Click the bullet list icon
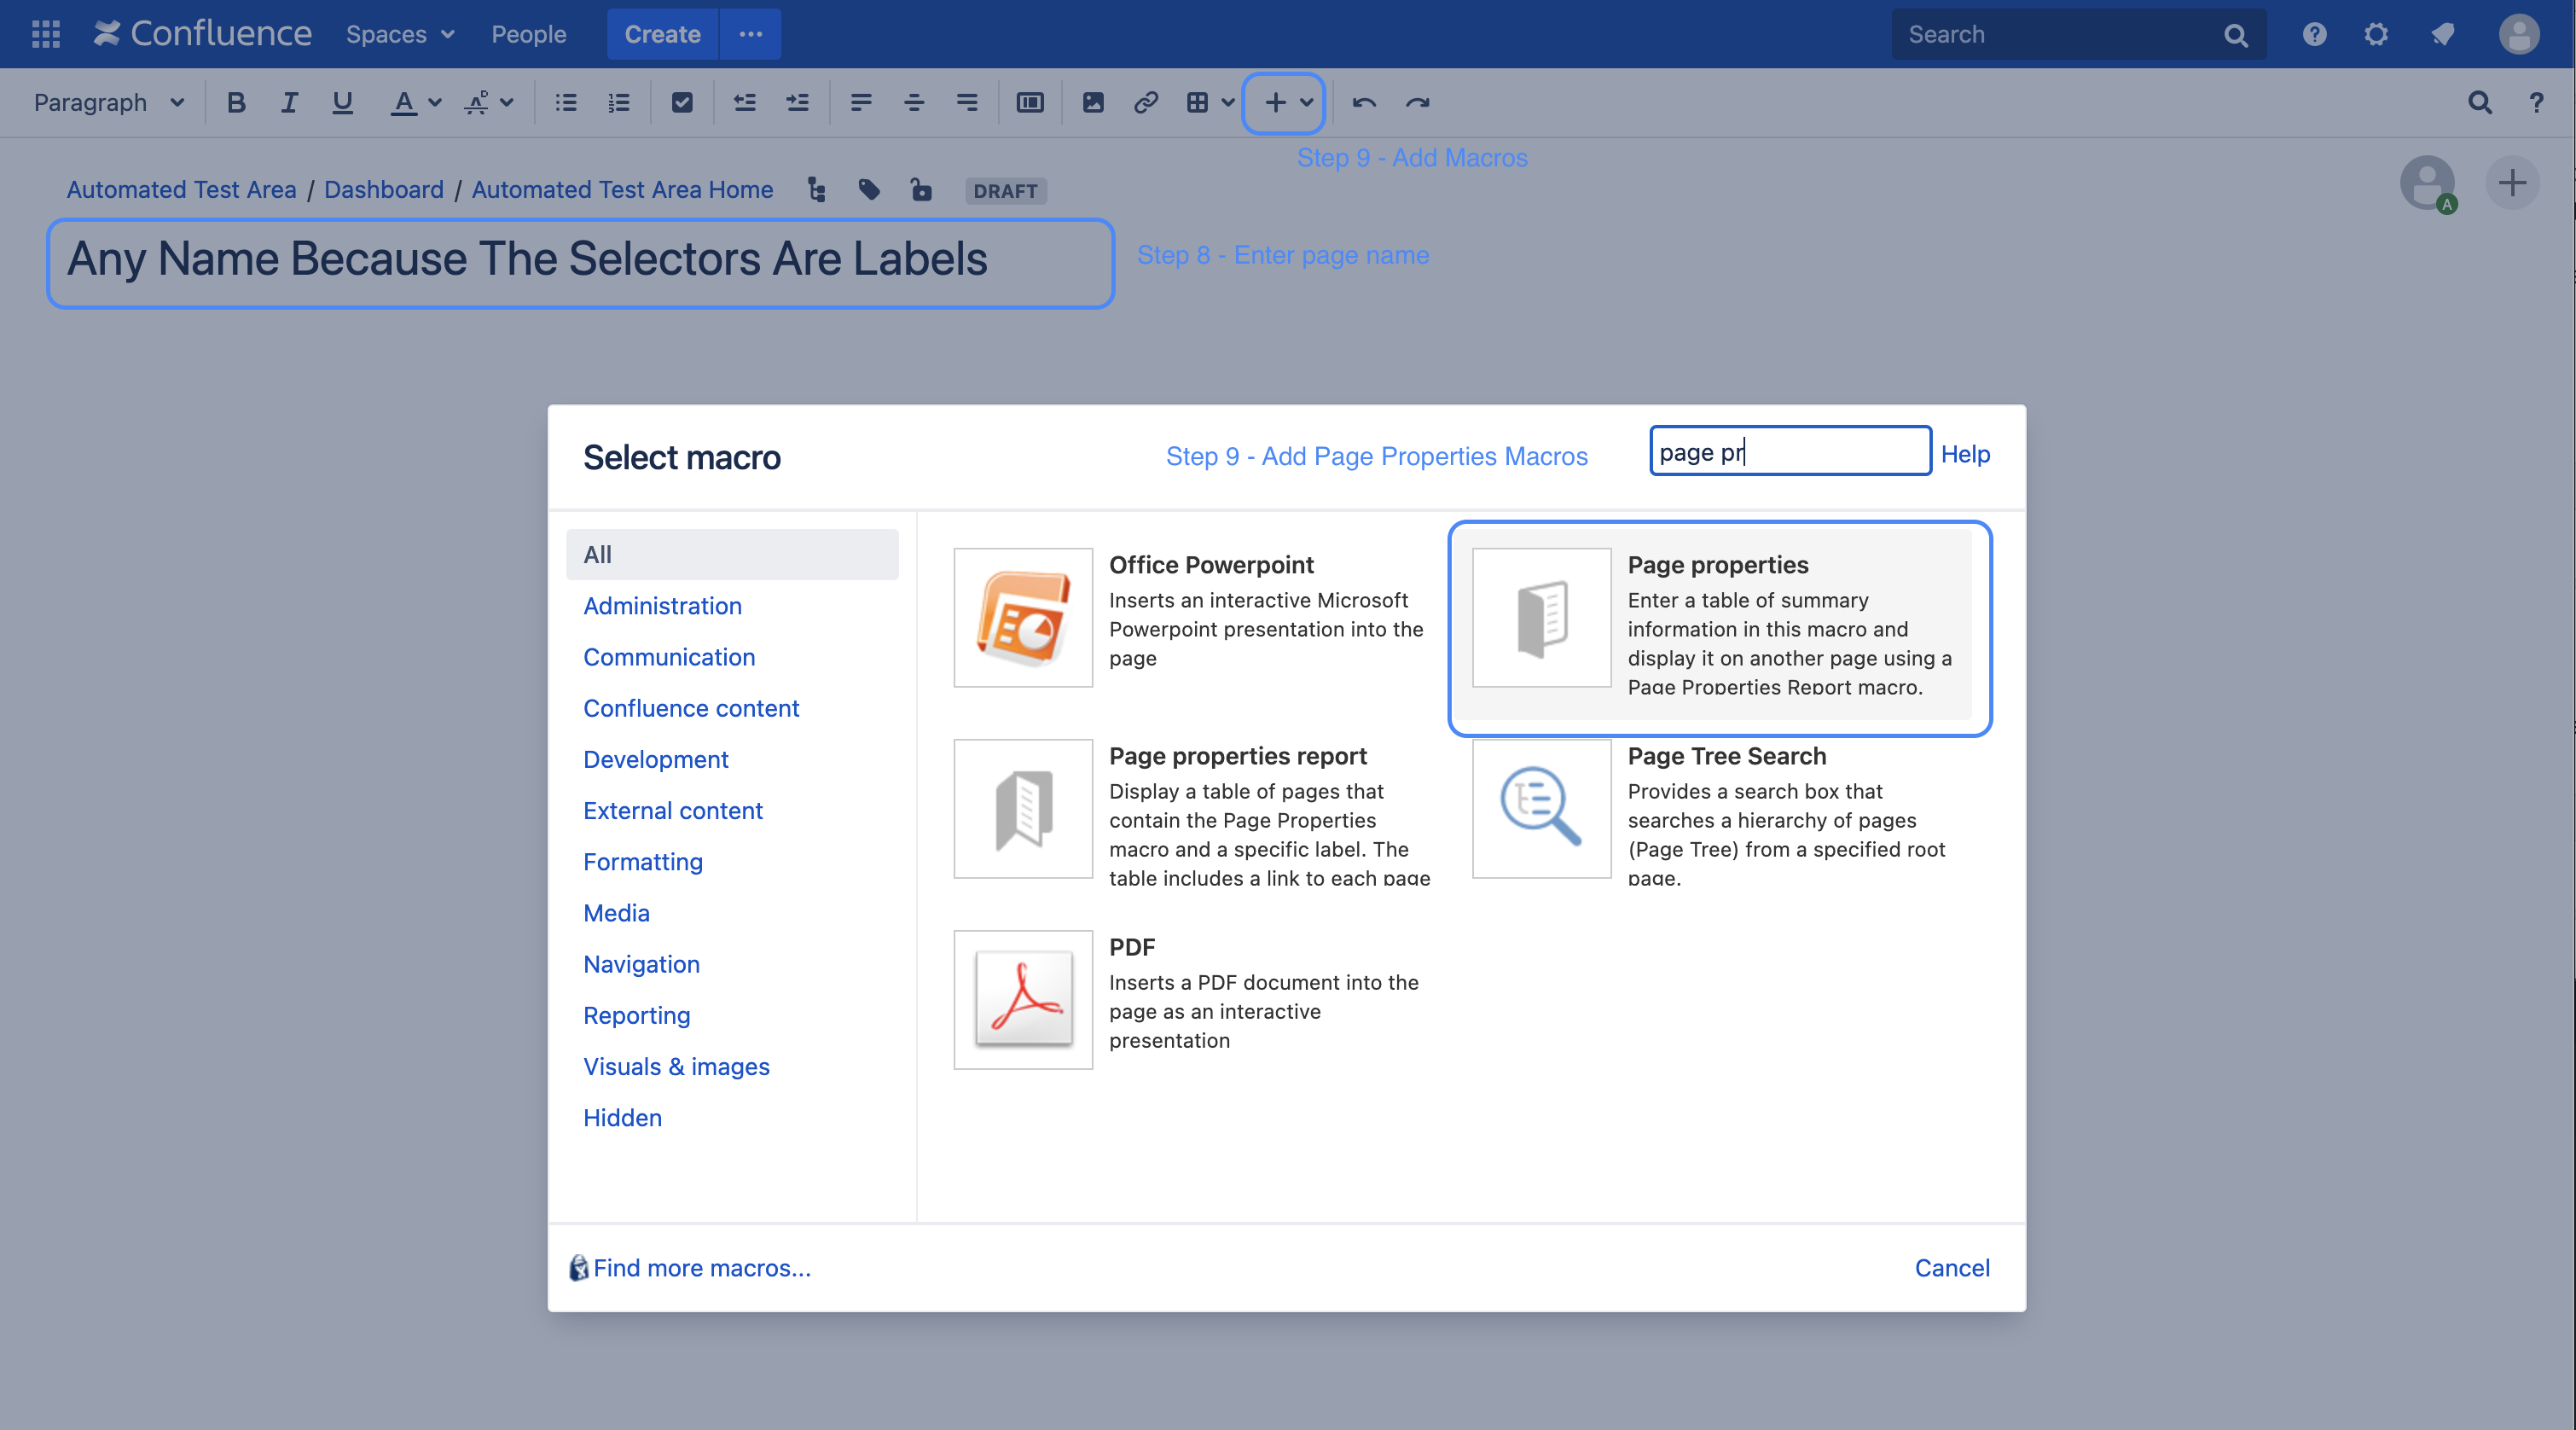This screenshot has width=2576, height=1430. click(x=566, y=102)
